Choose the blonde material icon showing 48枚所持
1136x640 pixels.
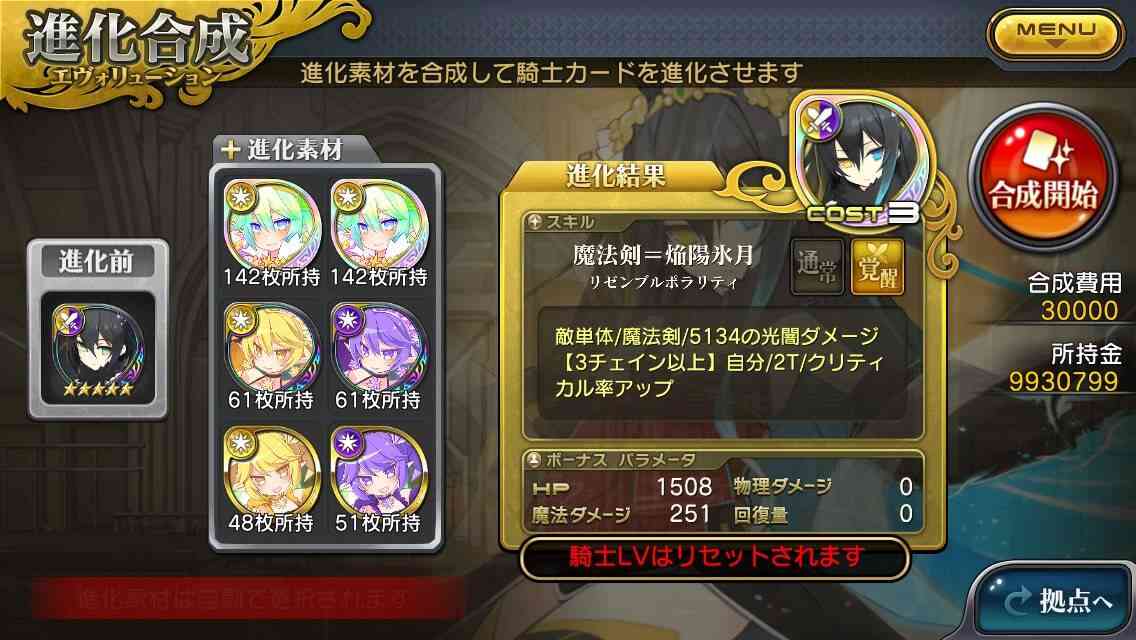pos(272,471)
